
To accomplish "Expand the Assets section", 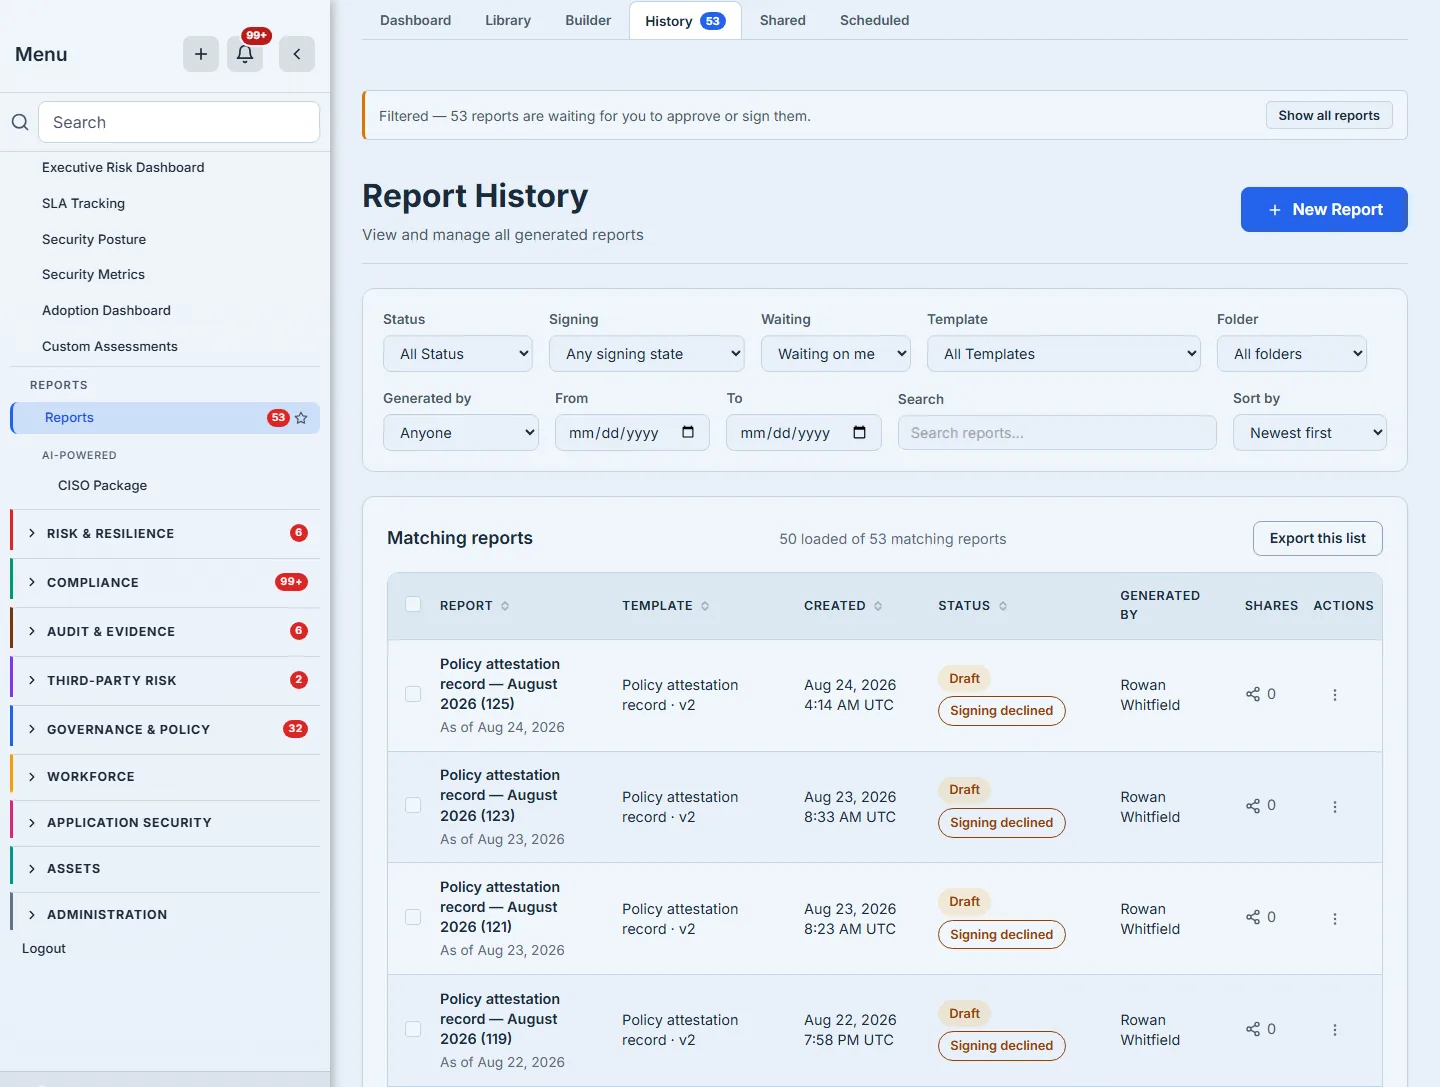I will tap(165, 869).
